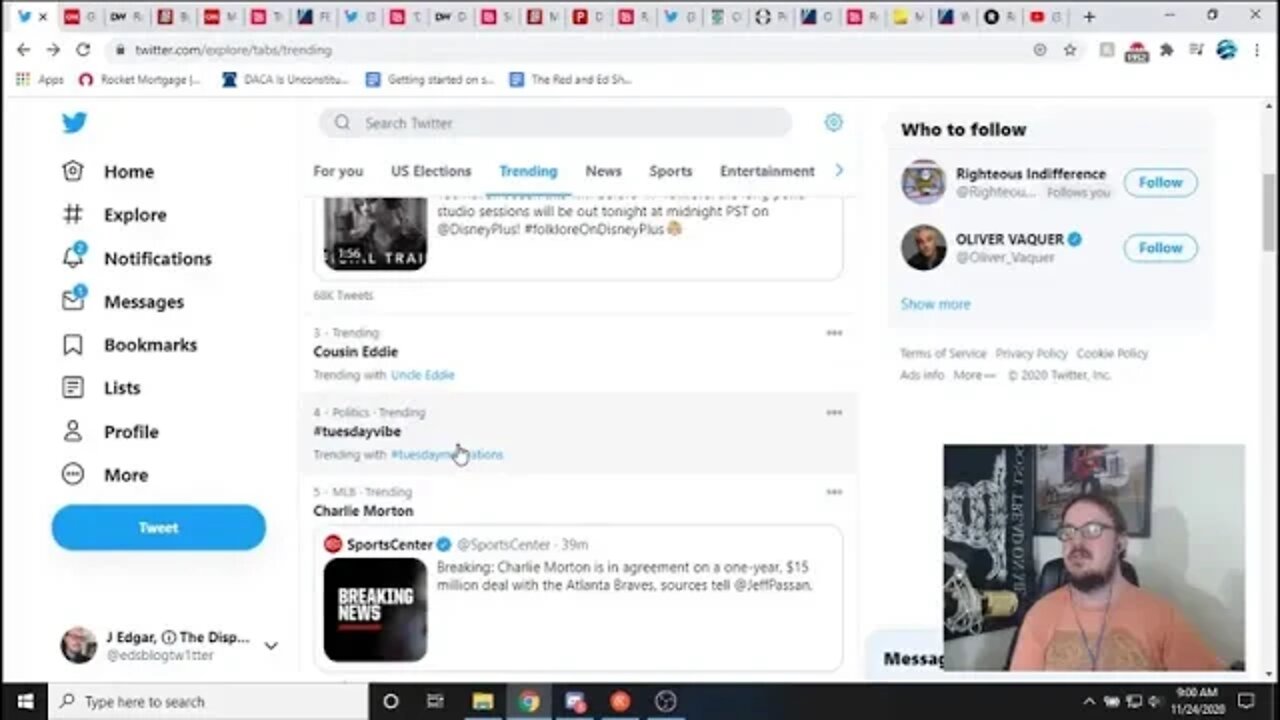Switch to the US Elections tab

click(x=431, y=171)
